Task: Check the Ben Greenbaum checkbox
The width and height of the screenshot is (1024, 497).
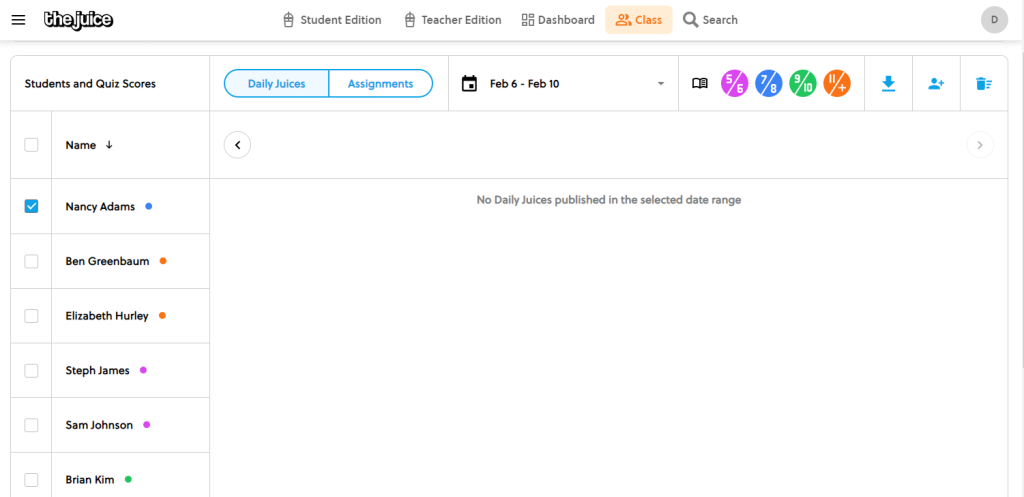Action: click(x=31, y=261)
